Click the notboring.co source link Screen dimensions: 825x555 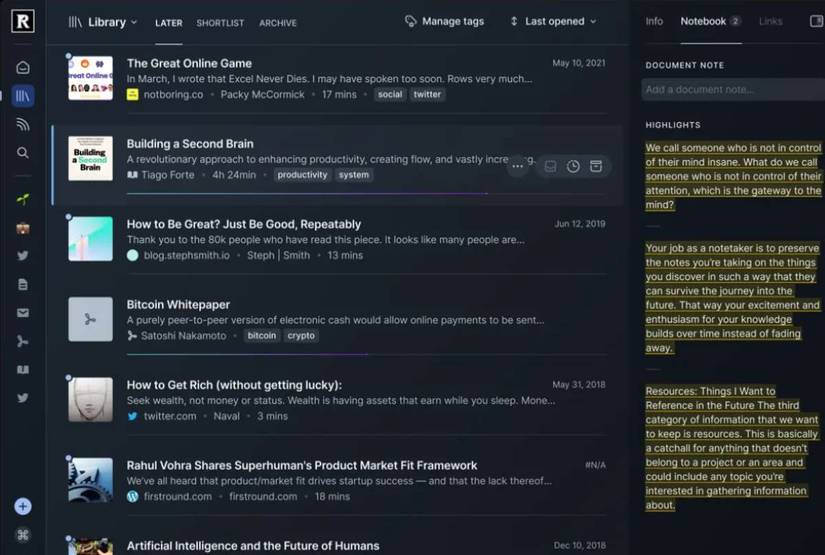click(174, 94)
